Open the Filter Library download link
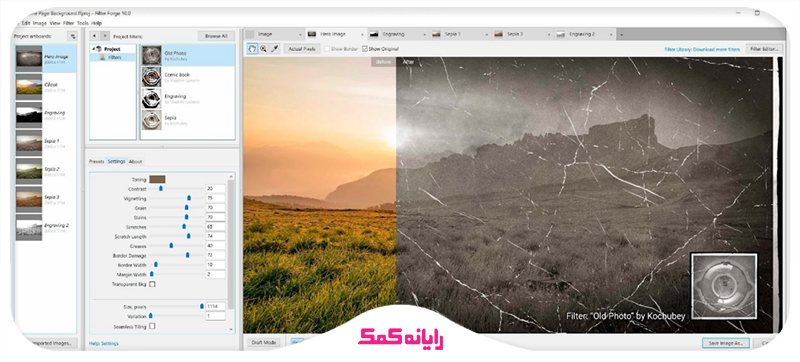Image resolution: width=800 pixels, height=362 pixels. click(x=702, y=49)
